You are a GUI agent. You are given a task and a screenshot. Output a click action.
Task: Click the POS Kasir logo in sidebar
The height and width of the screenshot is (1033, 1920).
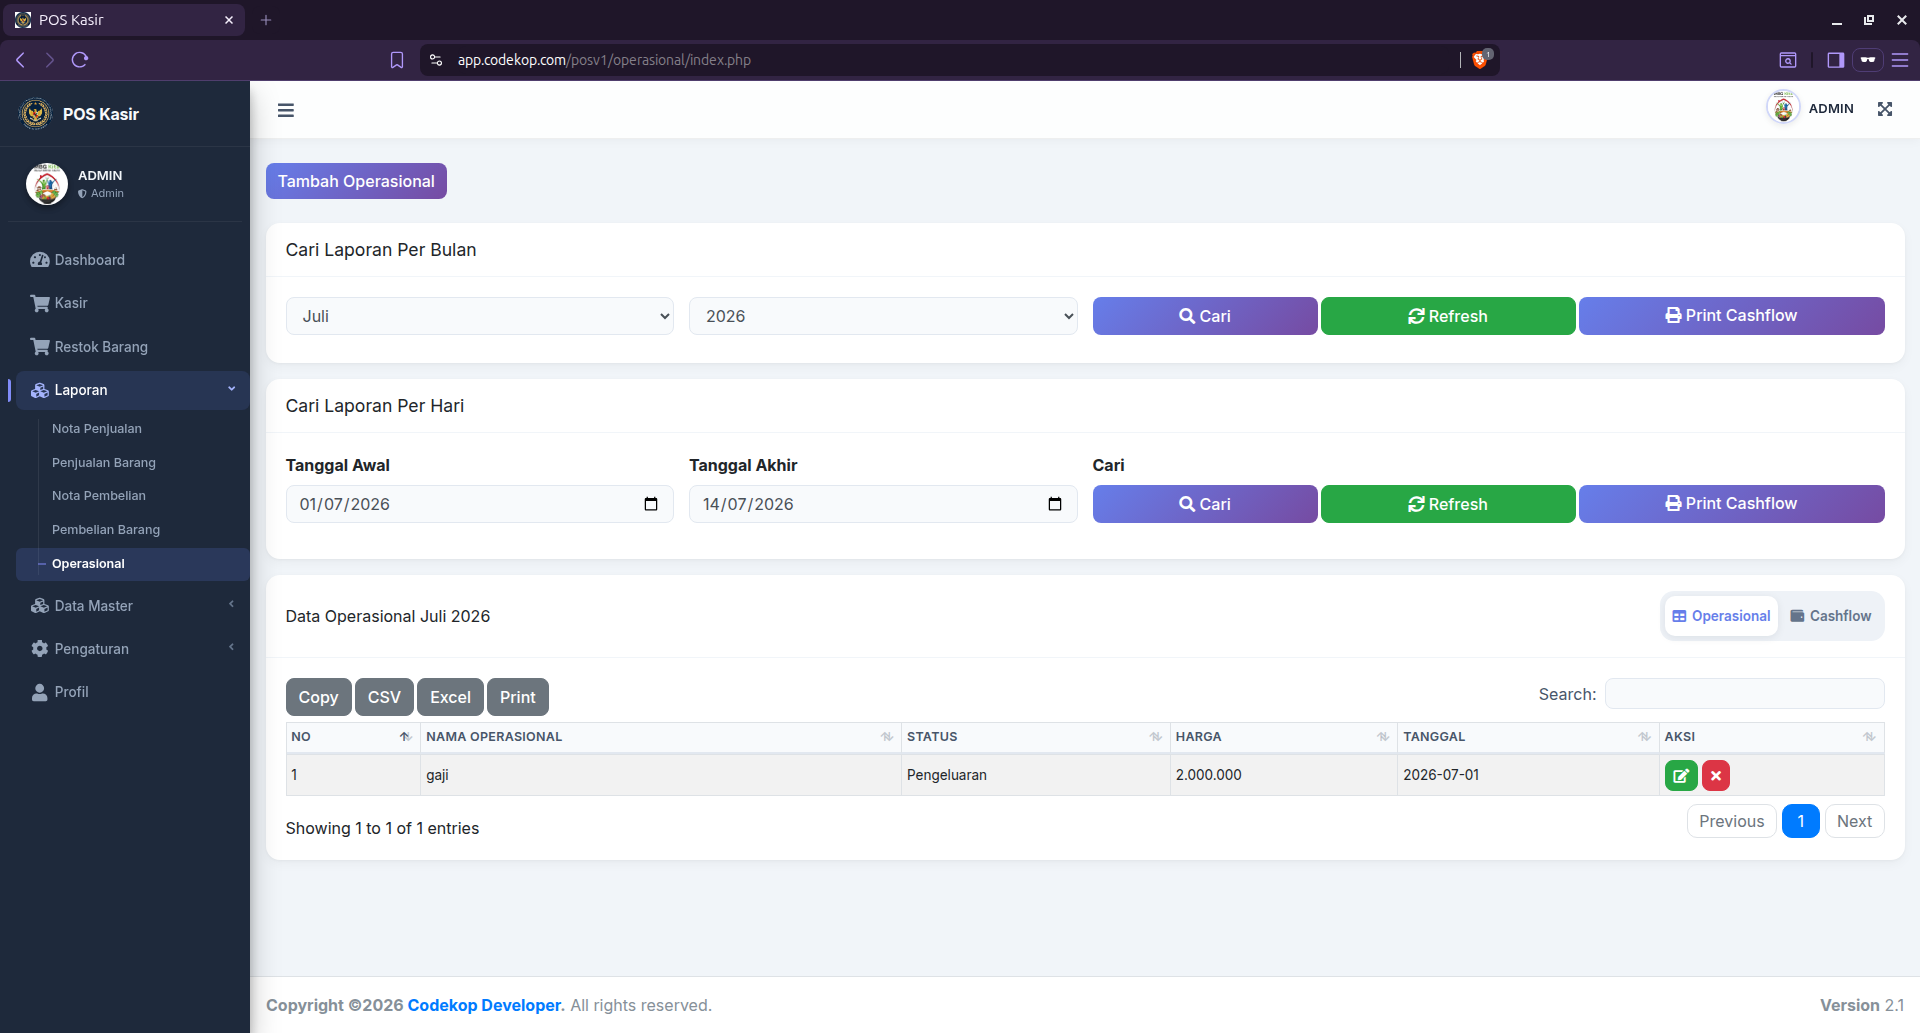pyautogui.click(x=36, y=114)
